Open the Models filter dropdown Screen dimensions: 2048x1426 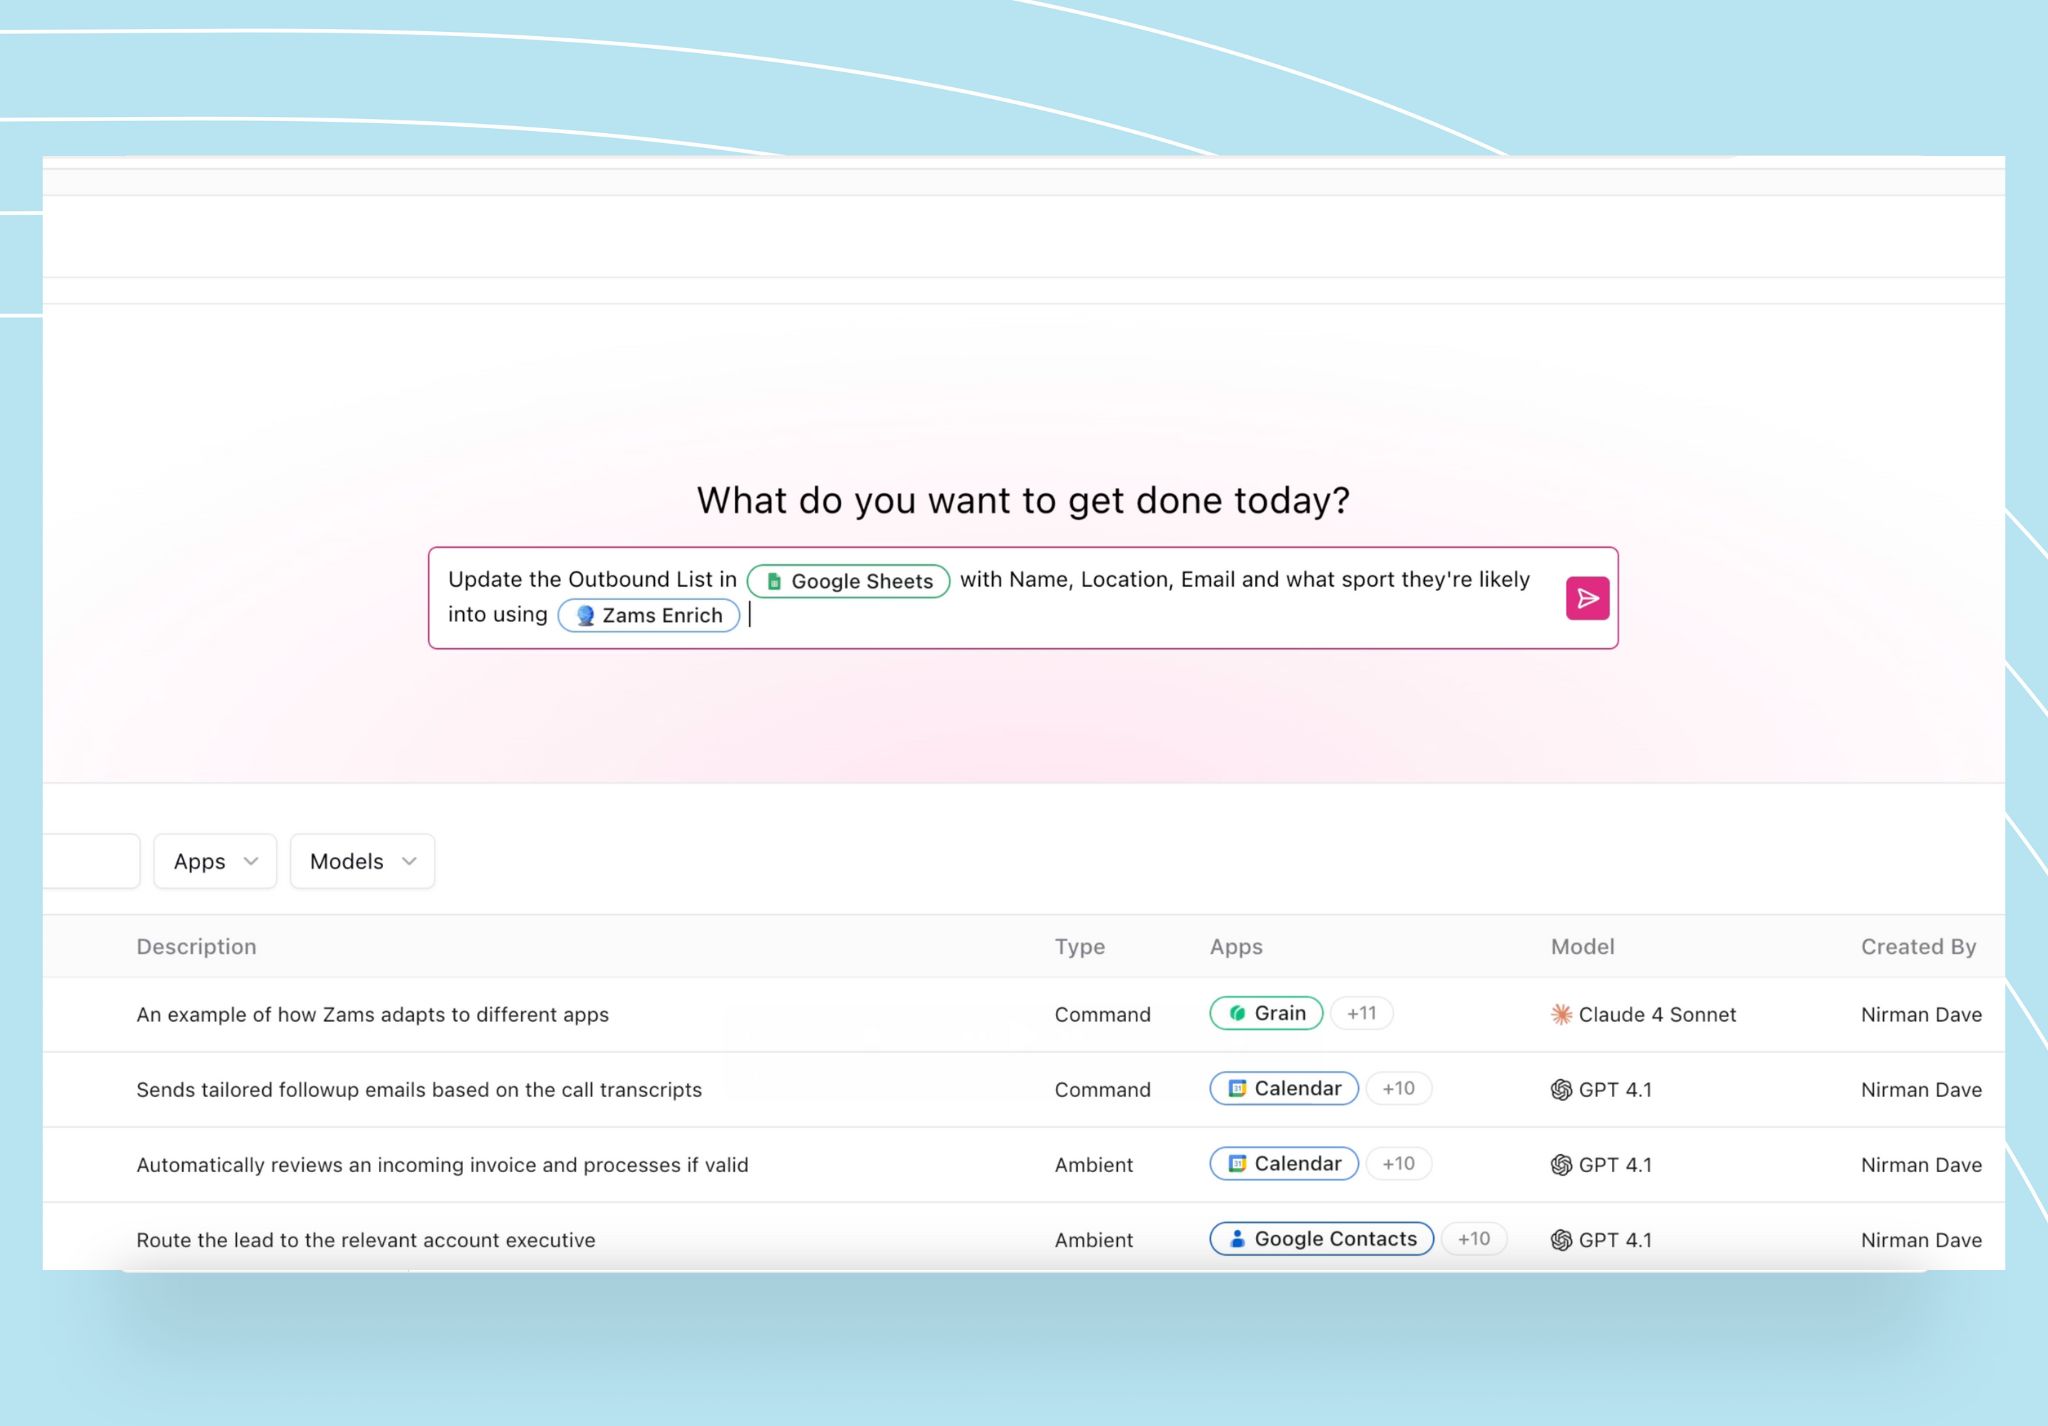362,861
